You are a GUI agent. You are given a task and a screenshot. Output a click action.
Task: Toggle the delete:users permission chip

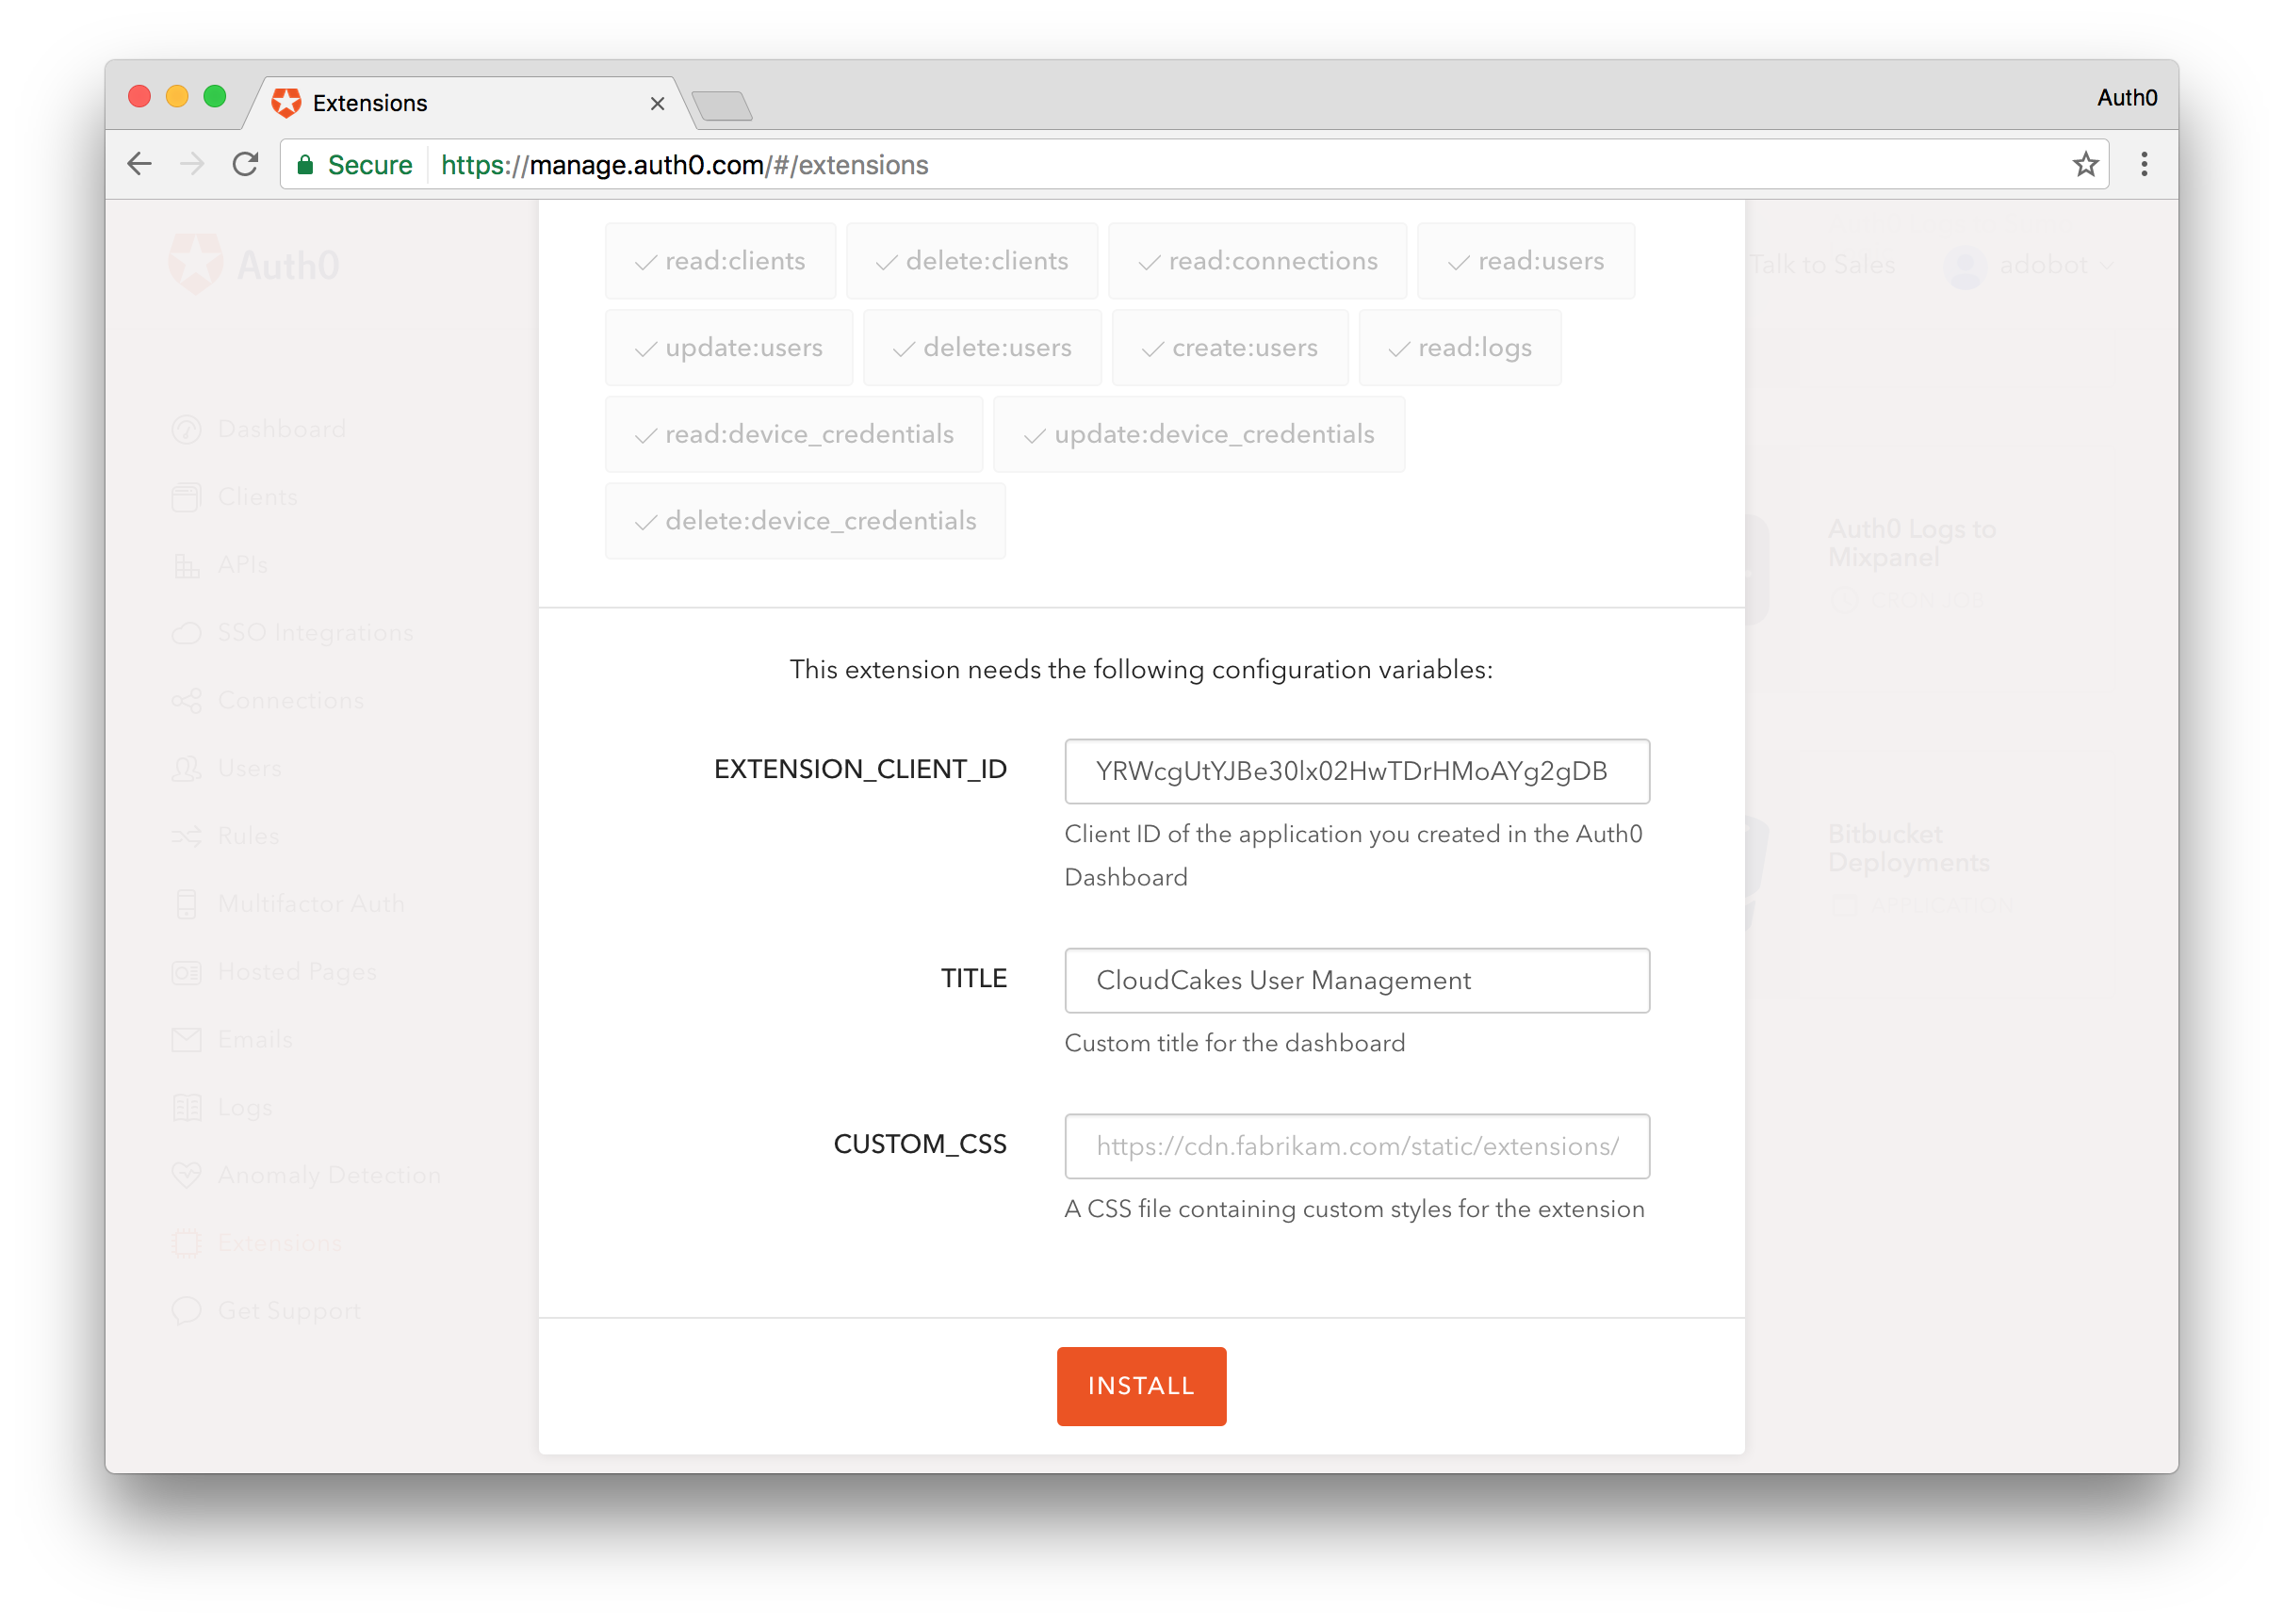(x=982, y=348)
